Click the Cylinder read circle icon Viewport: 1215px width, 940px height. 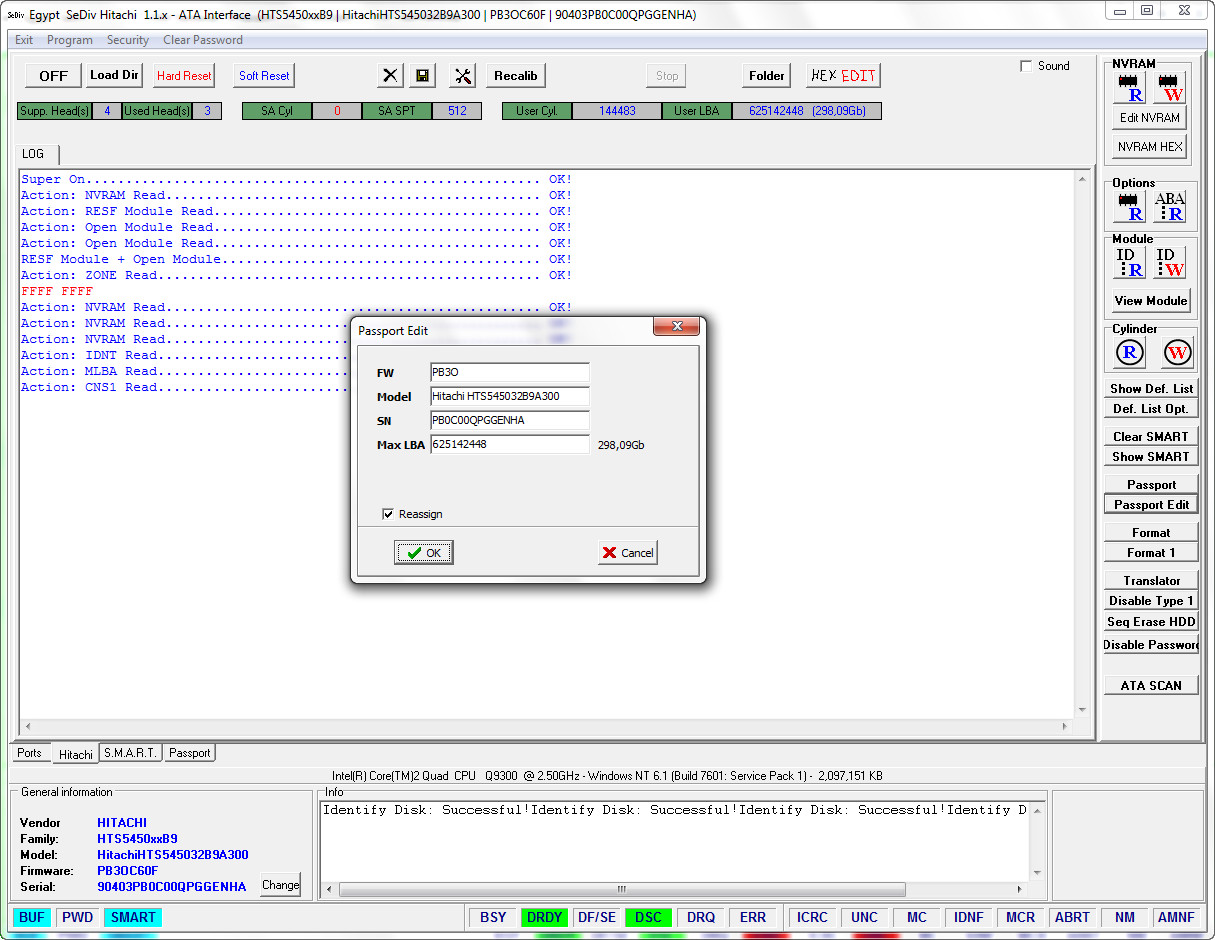tap(1130, 352)
